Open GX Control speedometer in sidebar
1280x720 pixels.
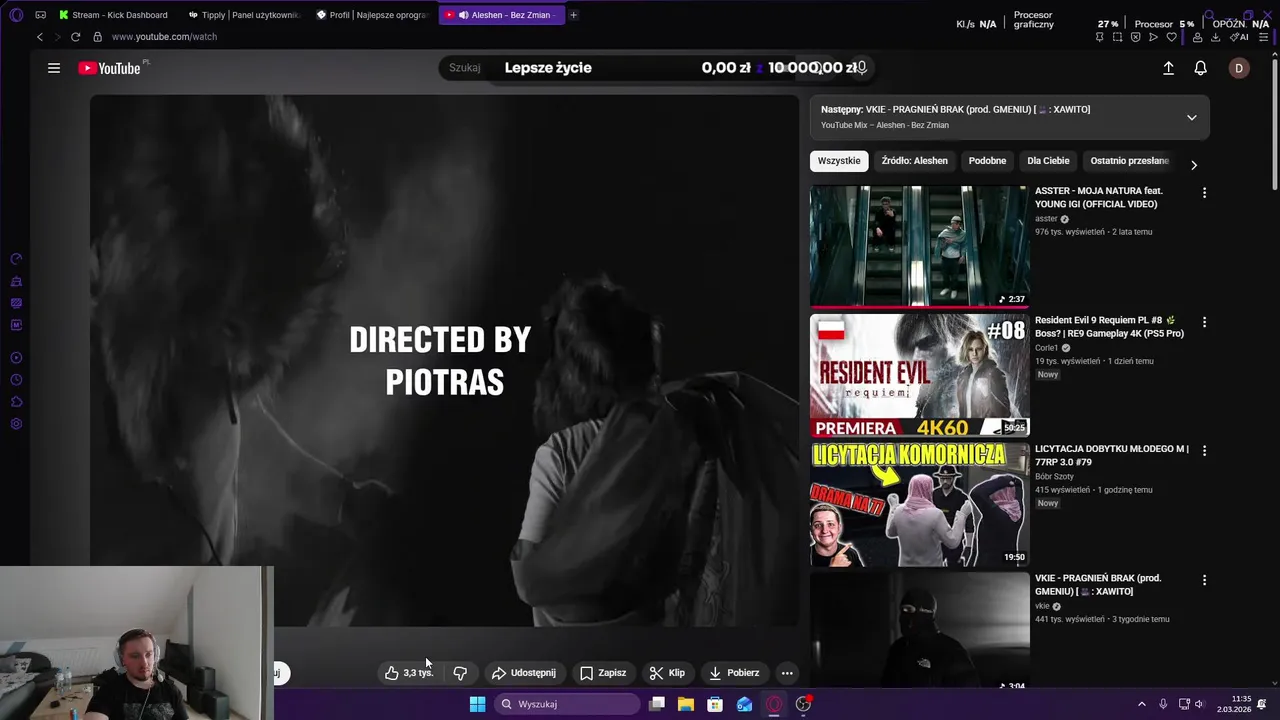(x=16, y=259)
